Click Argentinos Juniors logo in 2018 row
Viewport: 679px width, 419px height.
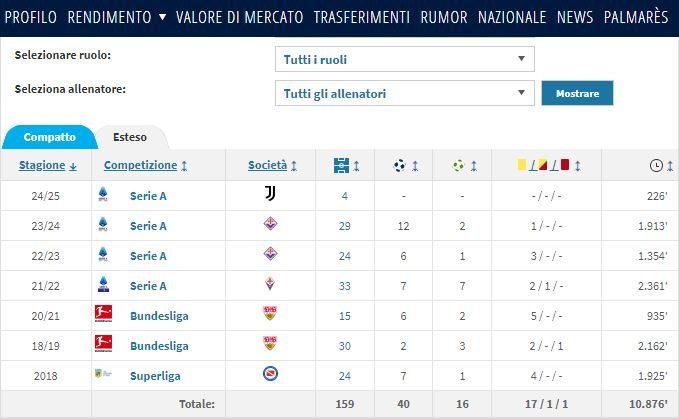pos(270,374)
